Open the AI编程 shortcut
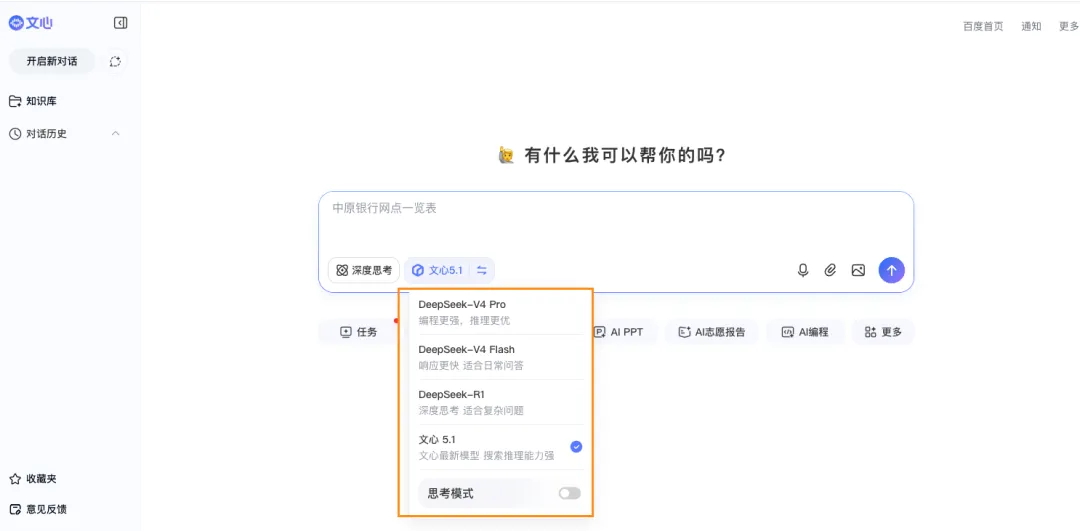This screenshot has height=531, width=1080. (805, 332)
